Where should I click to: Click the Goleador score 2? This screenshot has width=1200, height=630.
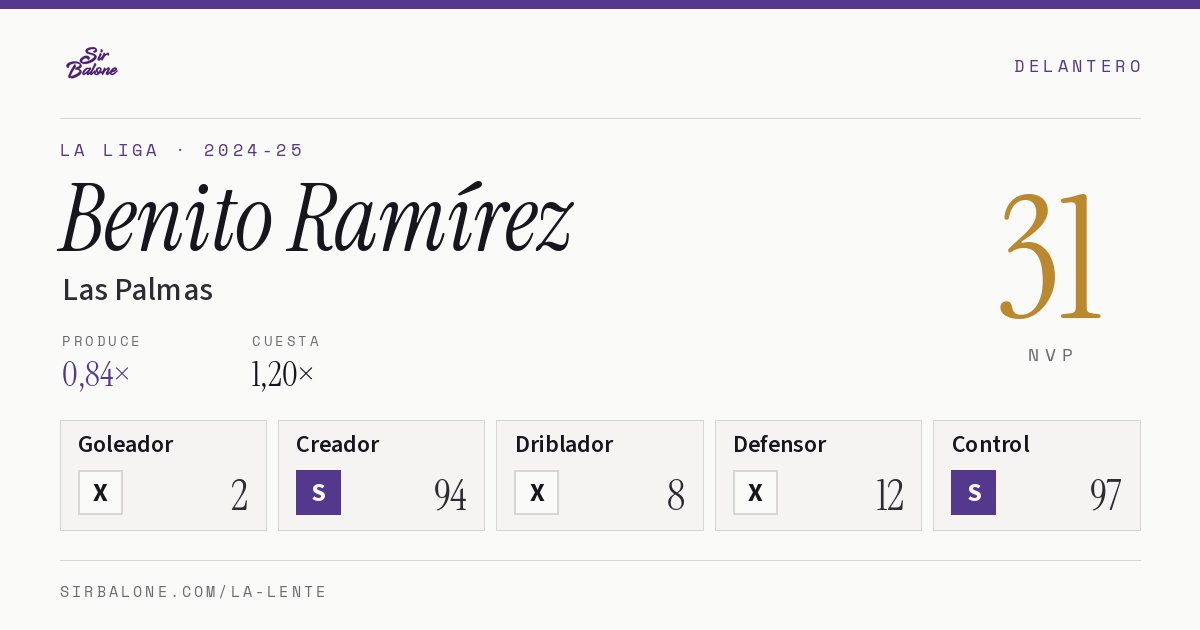(x=240, y=494)
